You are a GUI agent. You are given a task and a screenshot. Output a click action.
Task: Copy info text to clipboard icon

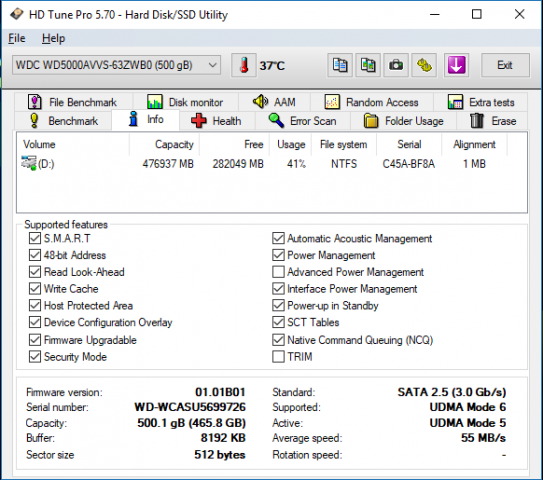[x=340, y=65]
